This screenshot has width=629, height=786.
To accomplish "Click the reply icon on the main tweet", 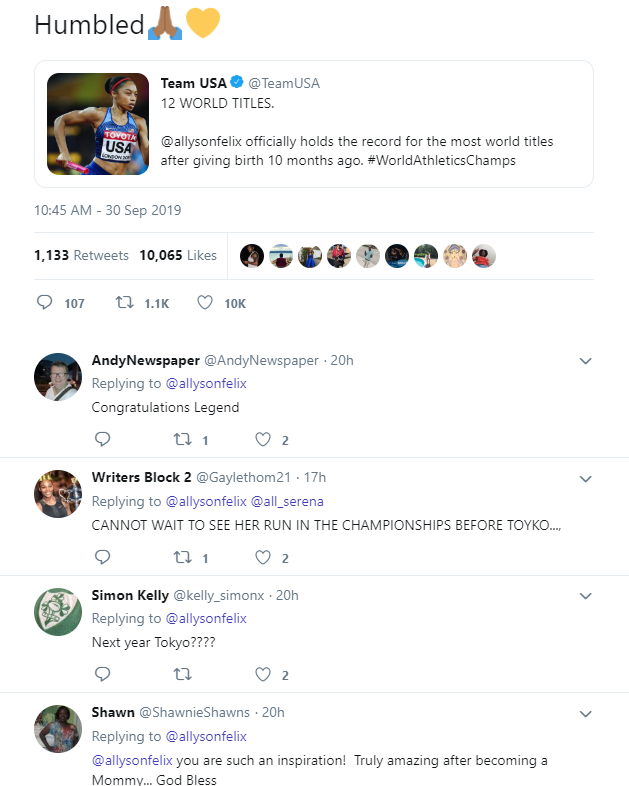I will [x=44, y=303].
